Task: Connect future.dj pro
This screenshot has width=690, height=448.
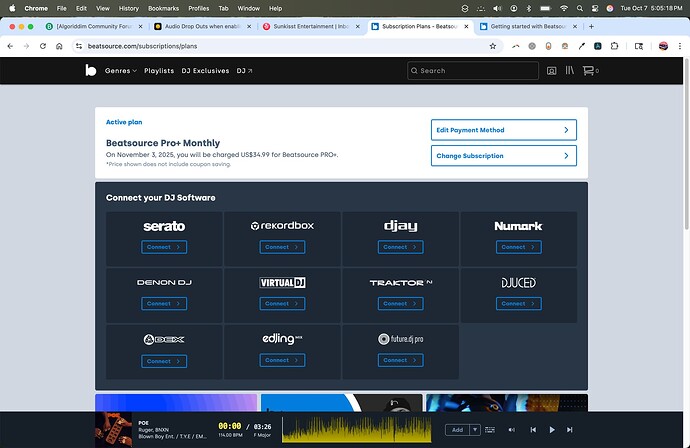Action: [x=400, y=360]
